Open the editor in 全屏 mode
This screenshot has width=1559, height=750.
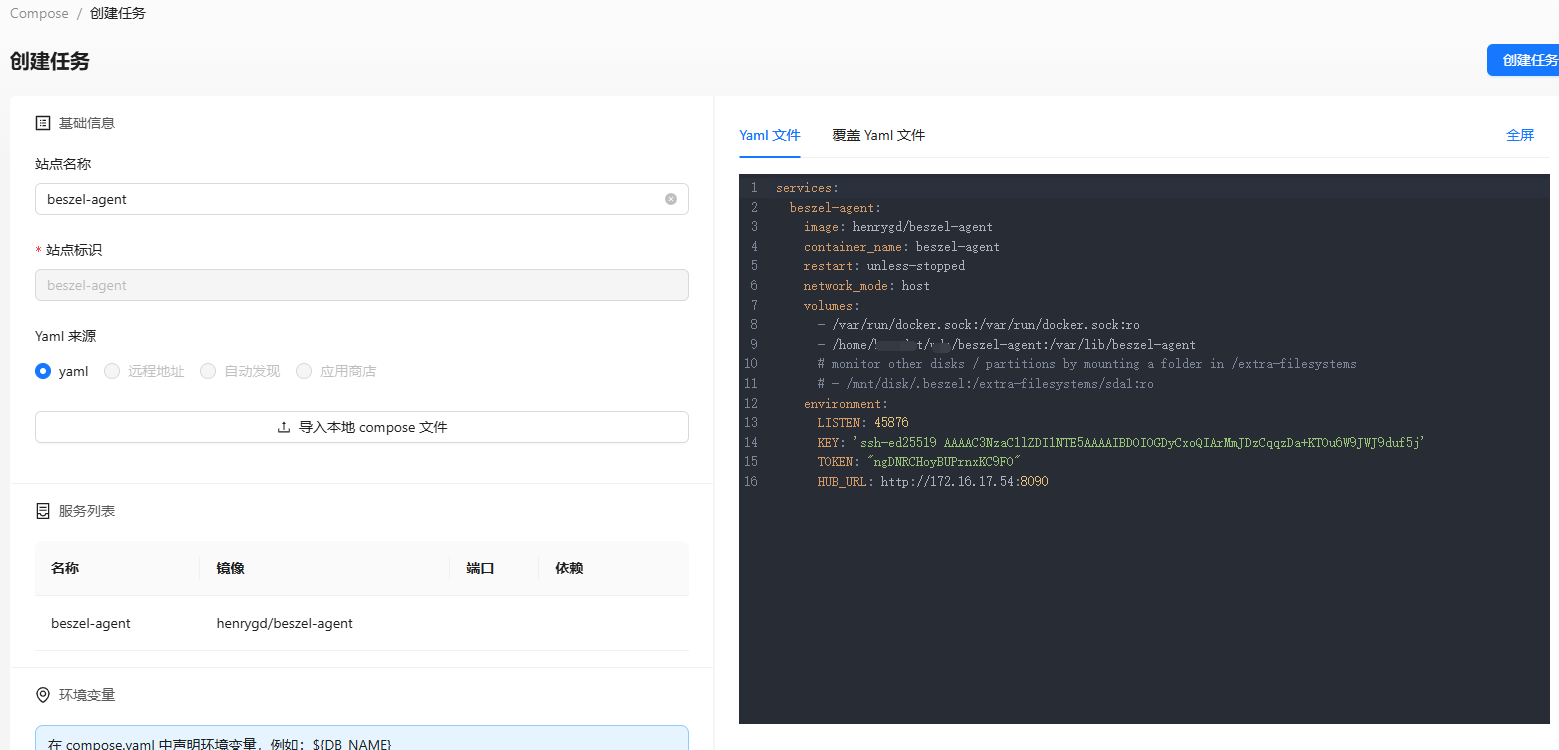coord(1520,135)
